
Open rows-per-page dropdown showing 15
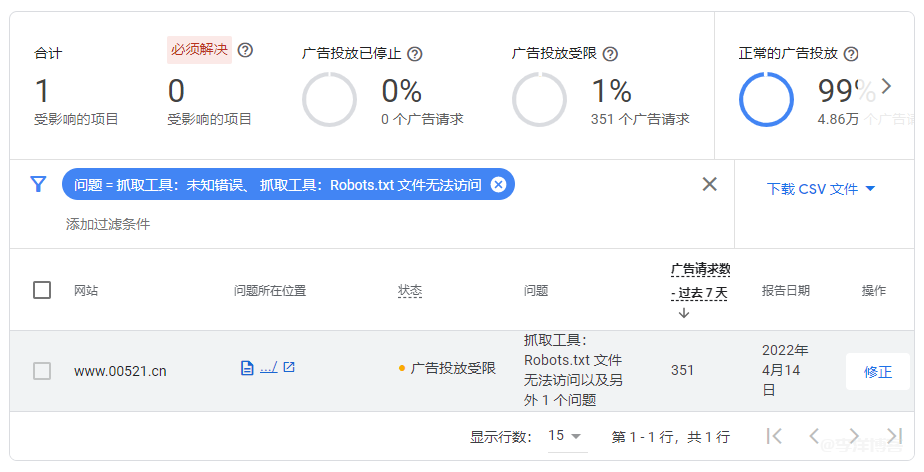click(565, 436)
